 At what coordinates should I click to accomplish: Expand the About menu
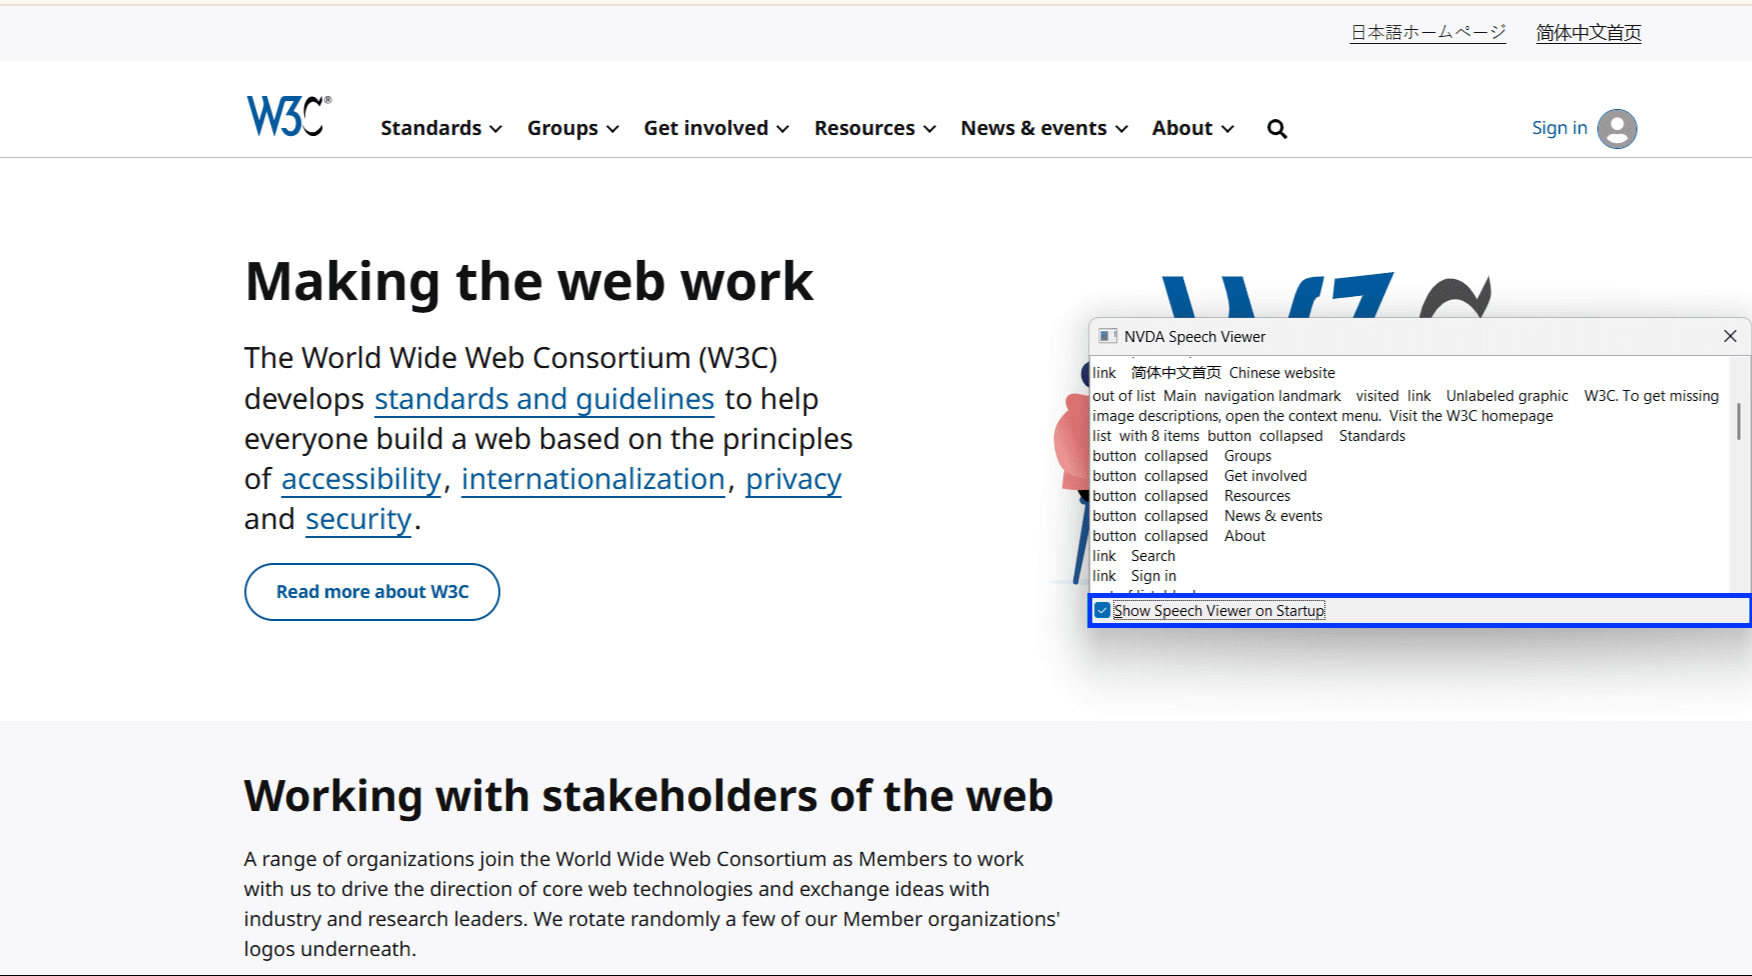coord(1193,129)
